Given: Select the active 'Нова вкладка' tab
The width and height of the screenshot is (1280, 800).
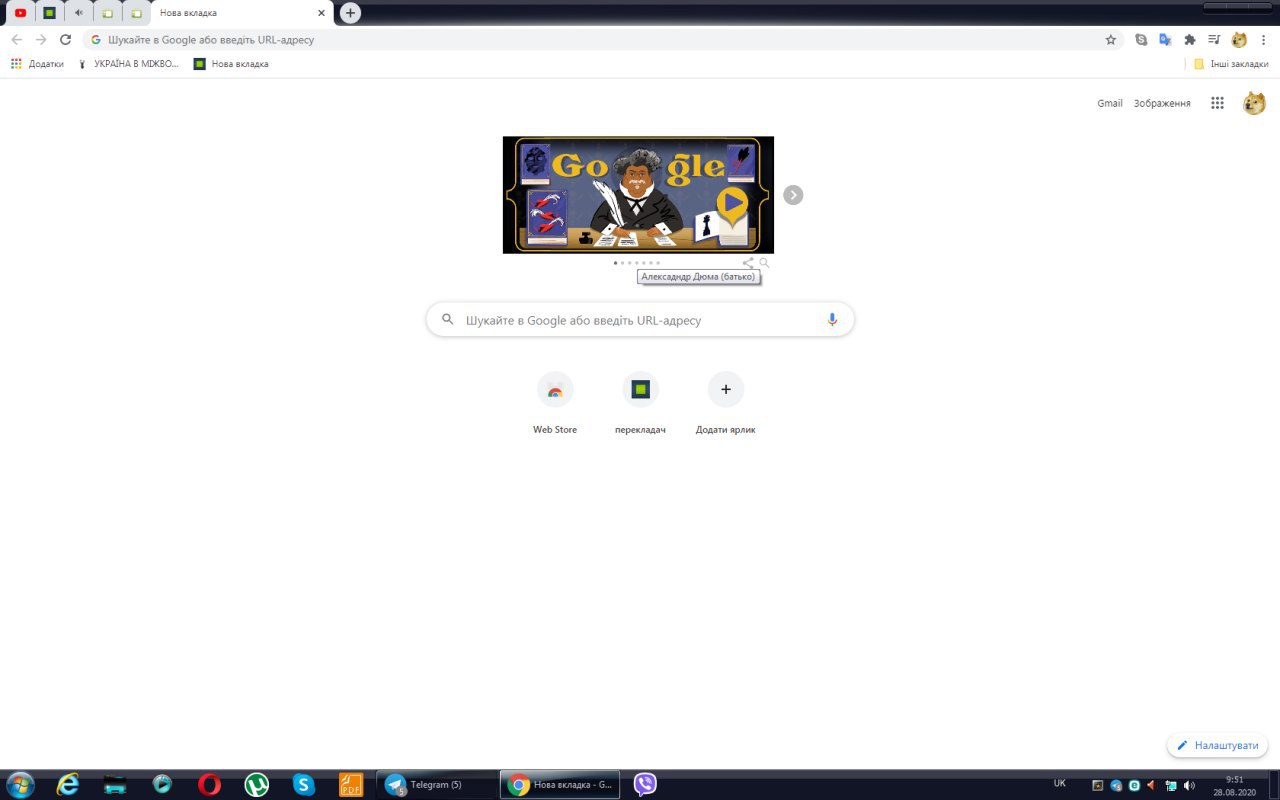Looking at the screenshot, I should (x=240, y=13).
